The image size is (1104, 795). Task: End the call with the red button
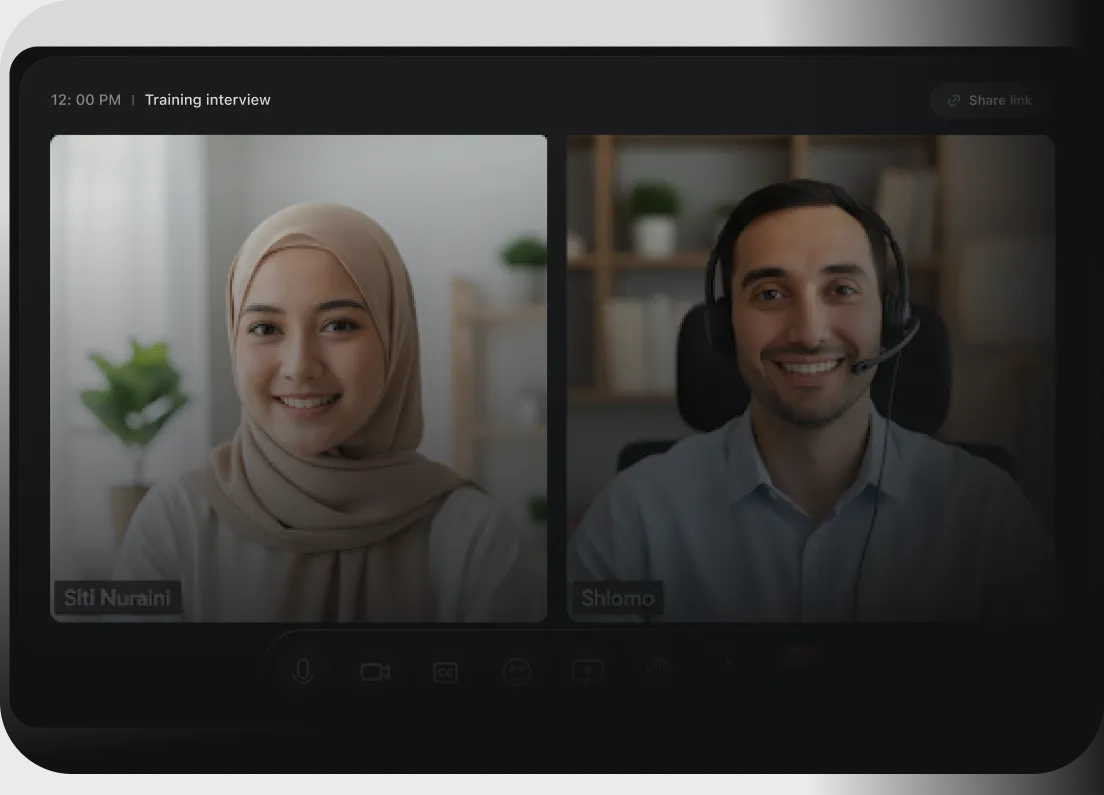tap(801, 663)
